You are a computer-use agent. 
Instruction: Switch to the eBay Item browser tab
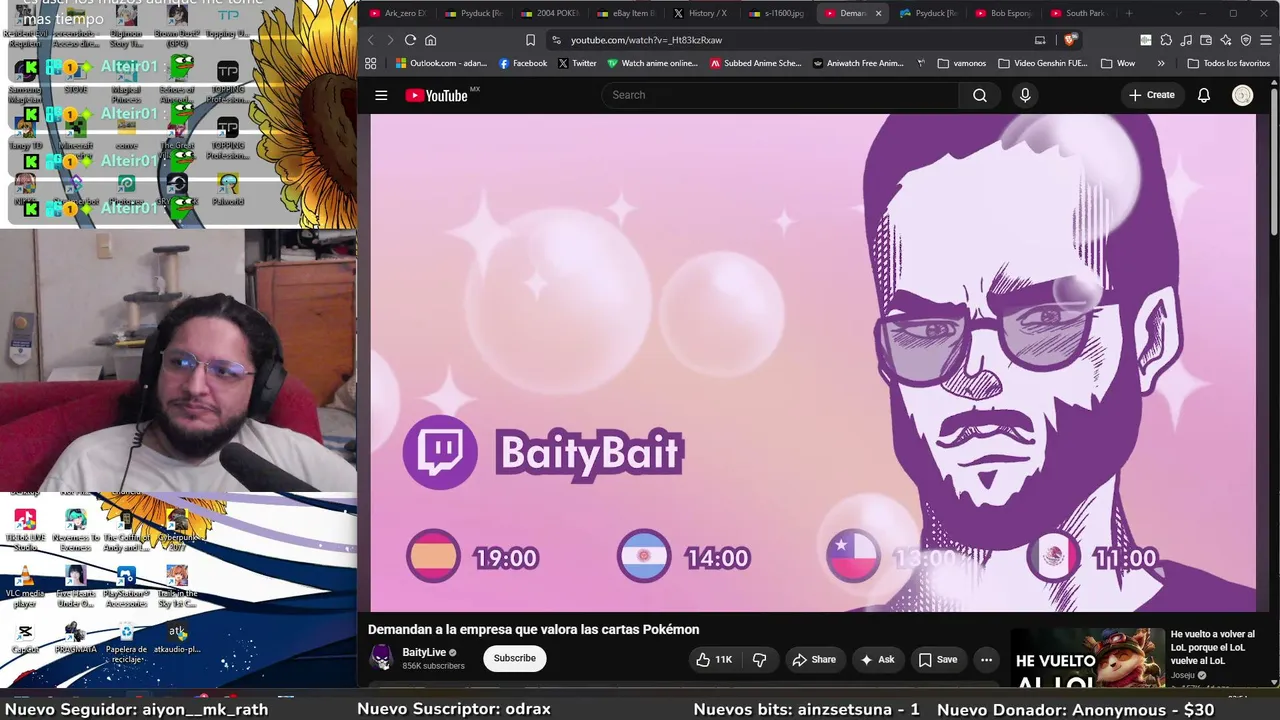click(625, 13)
